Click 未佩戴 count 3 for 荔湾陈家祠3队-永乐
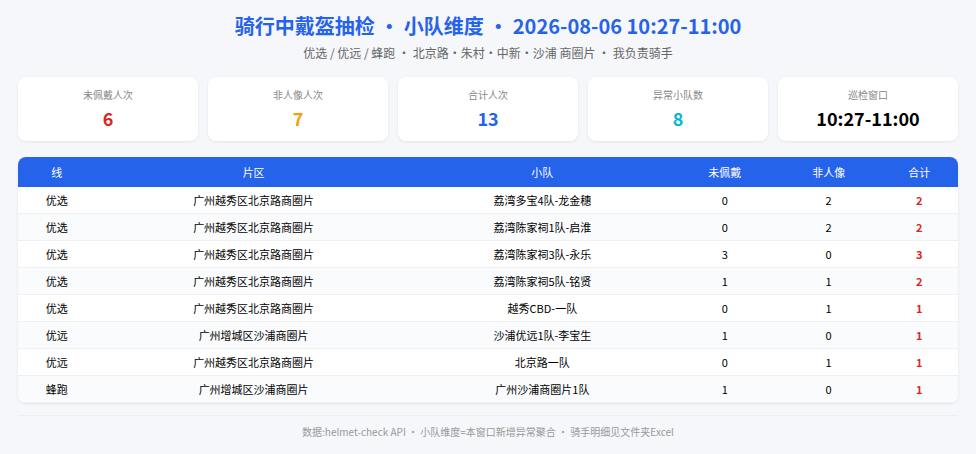Viewport: 976px width, 454px height. point(725,255)
